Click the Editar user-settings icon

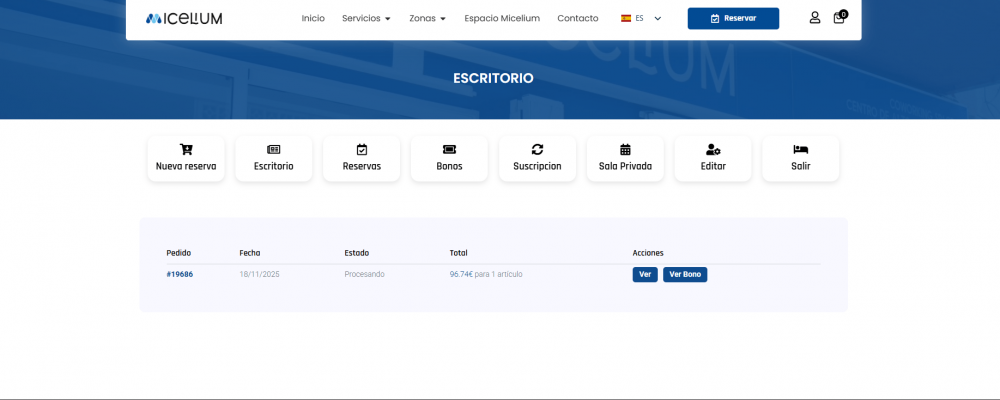pyautogui.click(x=713, y=150)
